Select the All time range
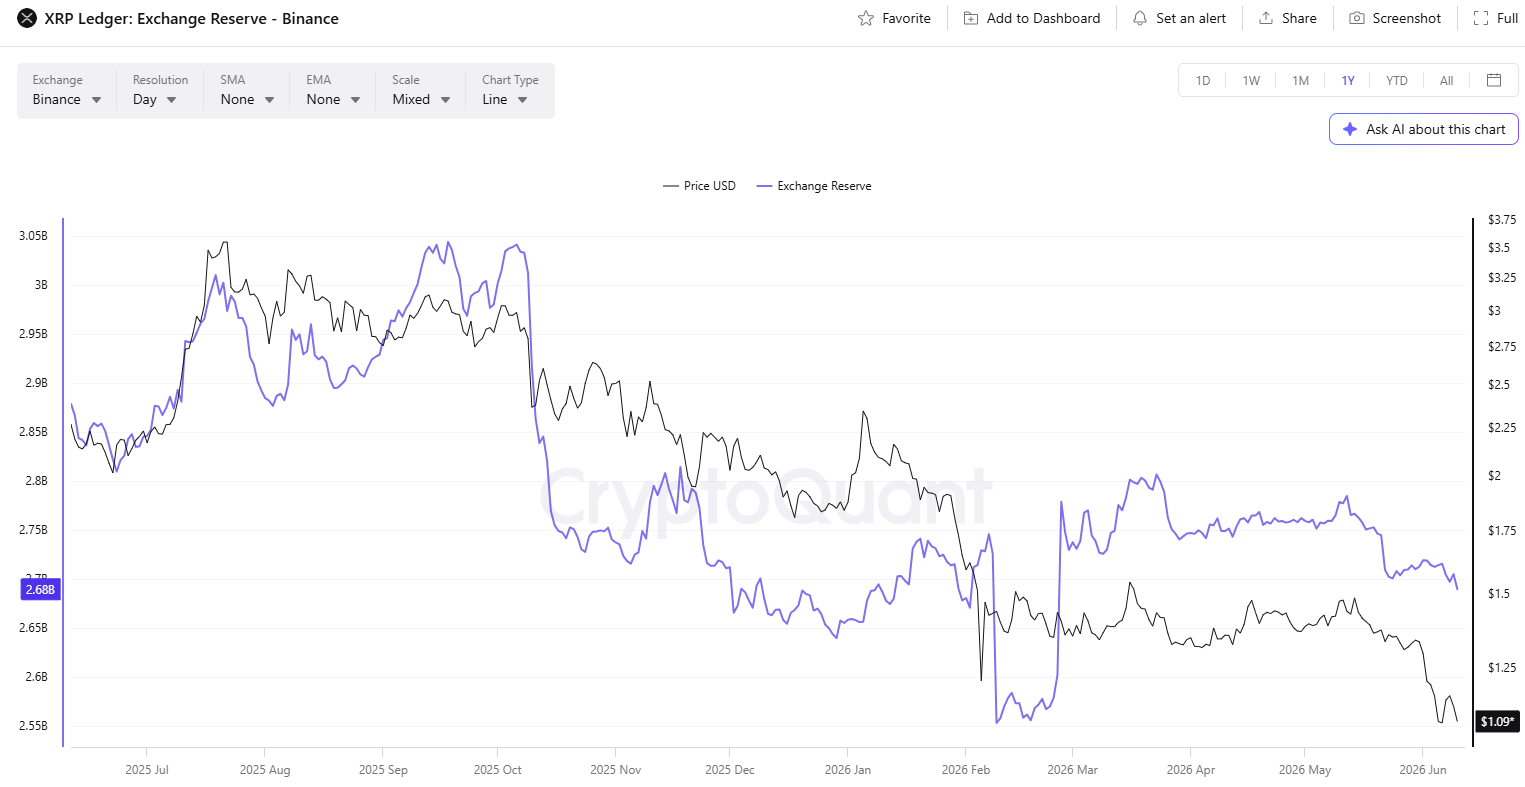 [x=1446, y=80]
